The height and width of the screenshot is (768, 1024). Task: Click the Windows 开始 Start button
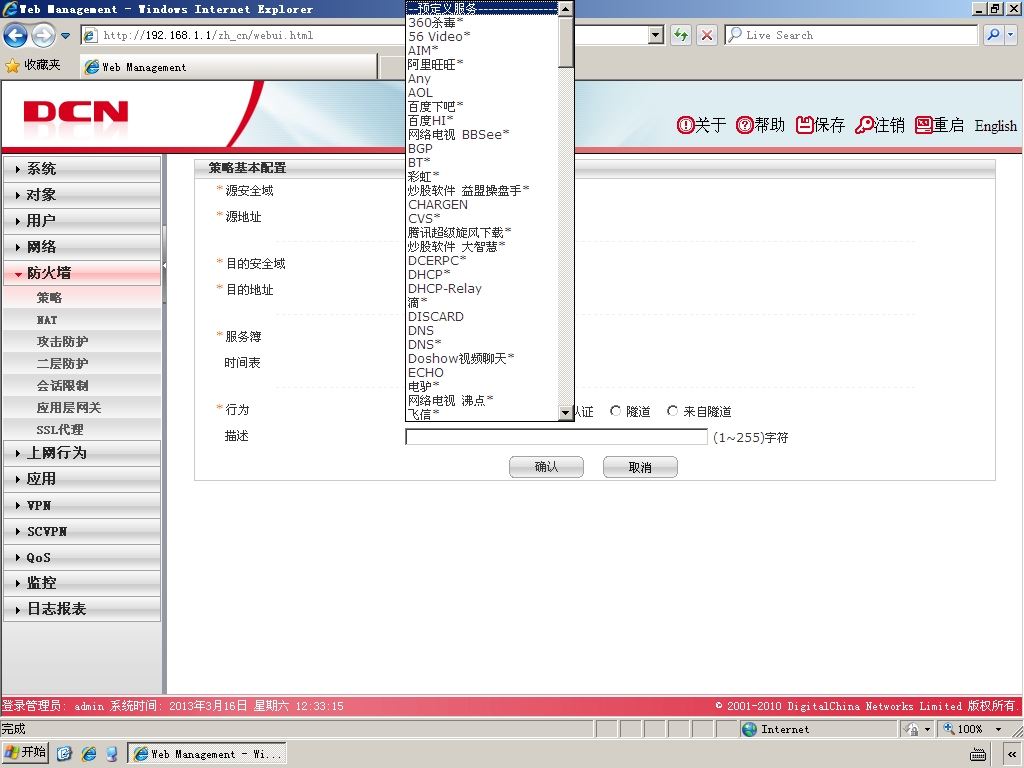coord(25,753)
